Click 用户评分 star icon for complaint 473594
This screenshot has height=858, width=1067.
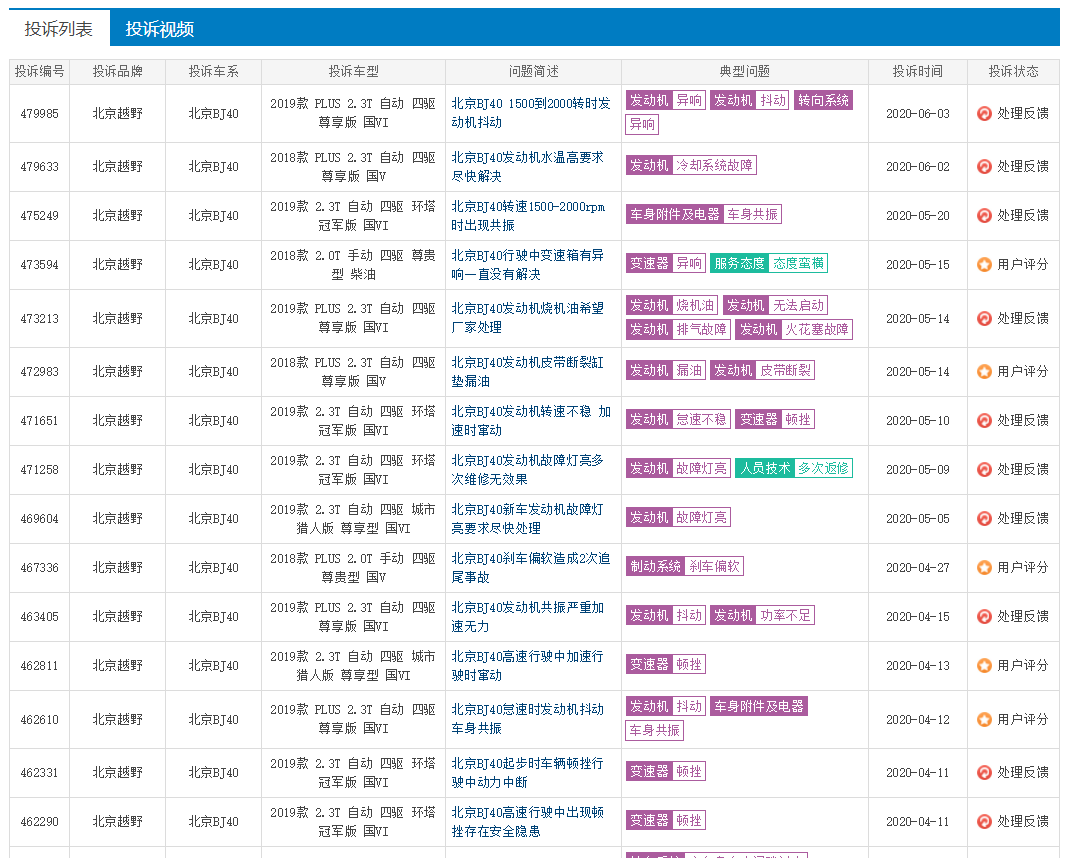(984, 265)
